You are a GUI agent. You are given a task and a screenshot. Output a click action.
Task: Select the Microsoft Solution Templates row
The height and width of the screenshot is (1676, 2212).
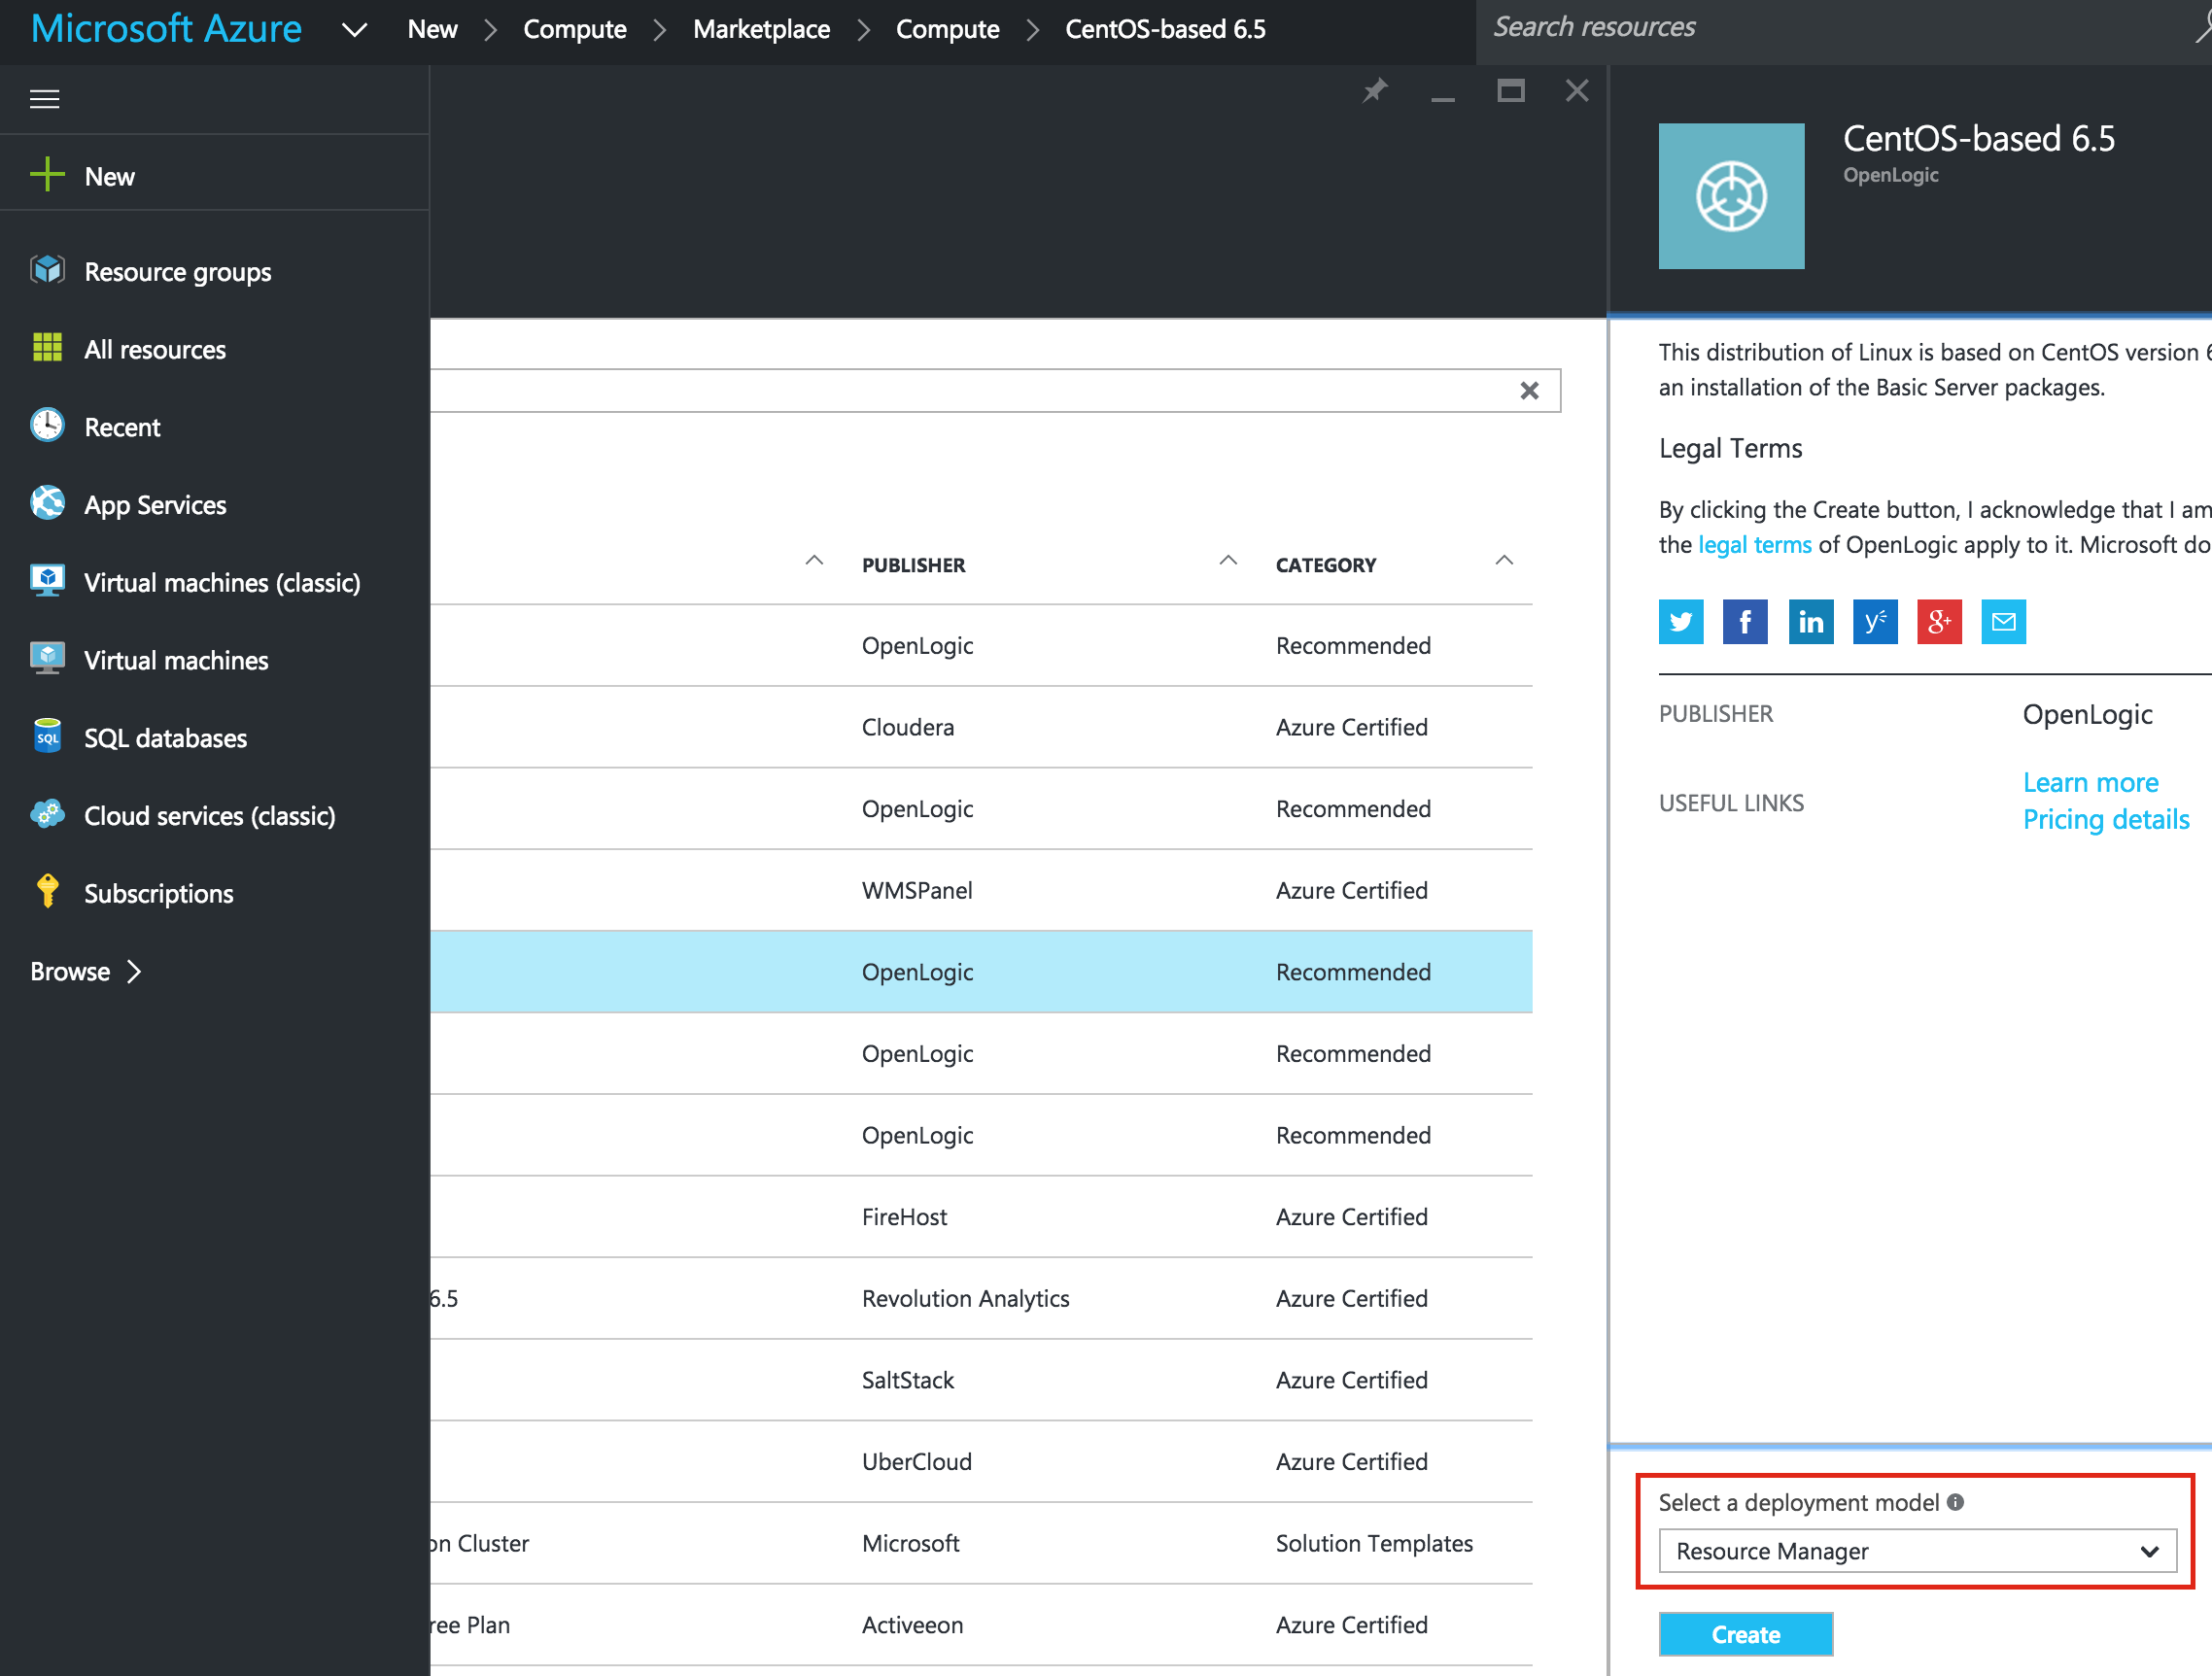click(981, 1543)
